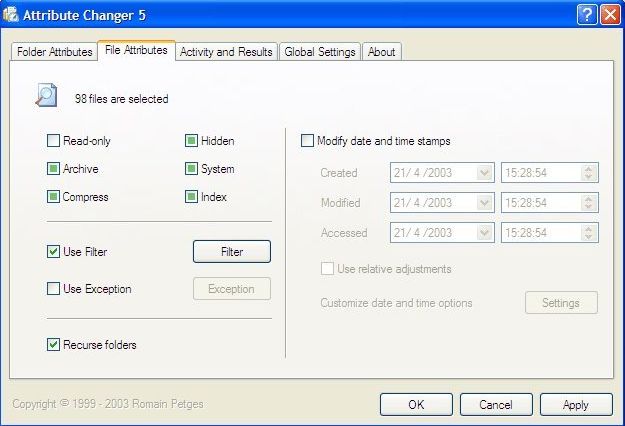Enable Modify date and time stamps
The height and width of the screenshot is (426, 625).
tap(307, 141)
